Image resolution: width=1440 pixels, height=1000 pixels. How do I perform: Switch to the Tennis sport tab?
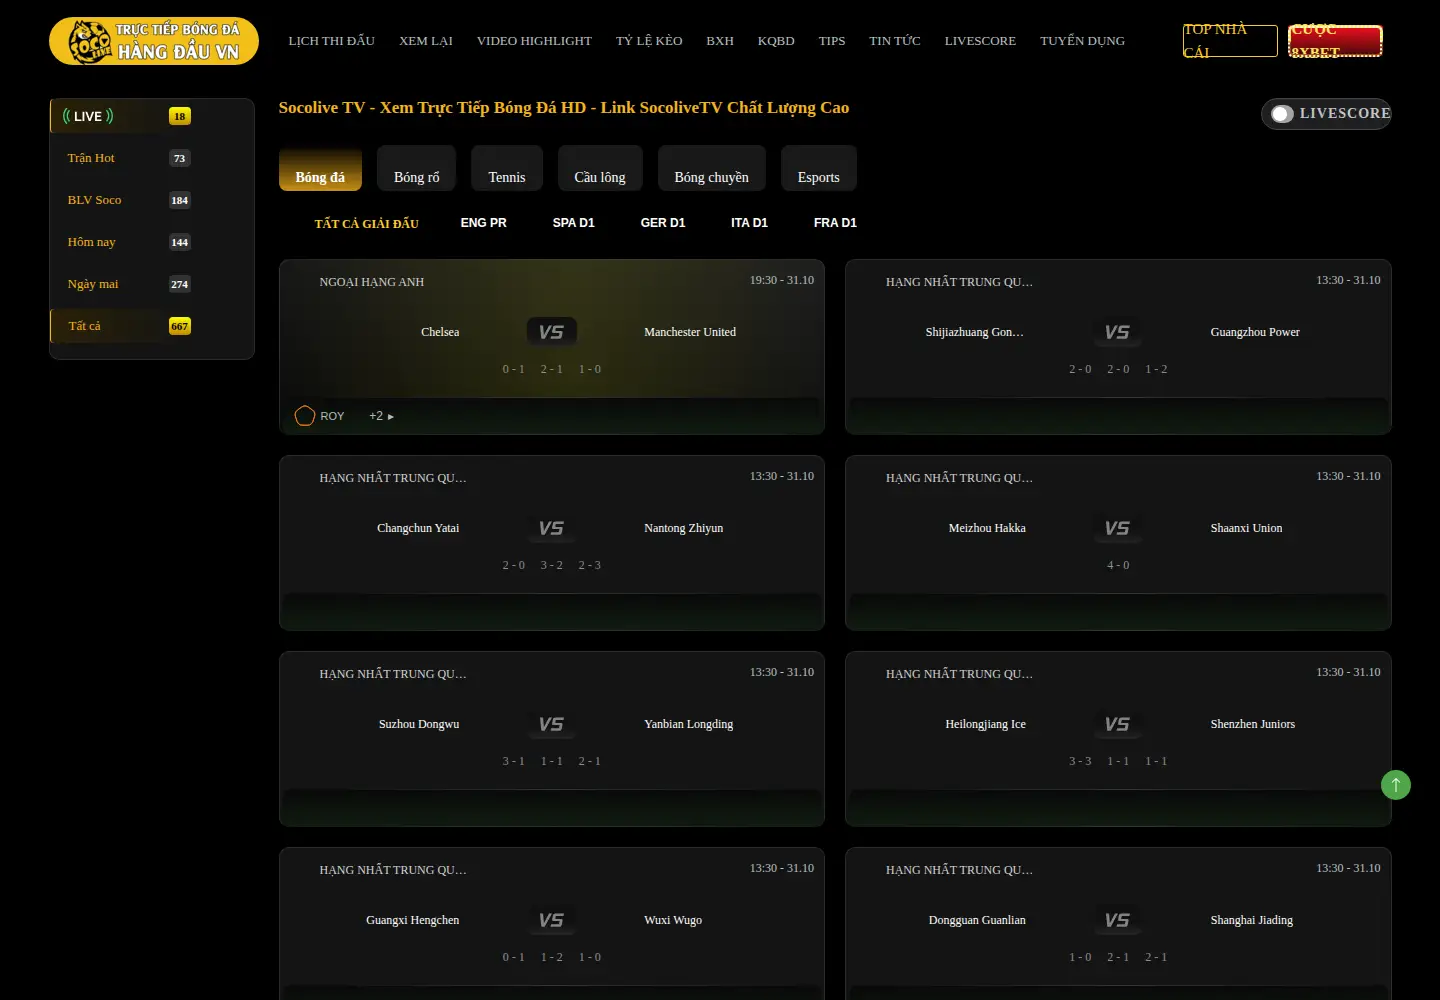(x=507, y=168)
